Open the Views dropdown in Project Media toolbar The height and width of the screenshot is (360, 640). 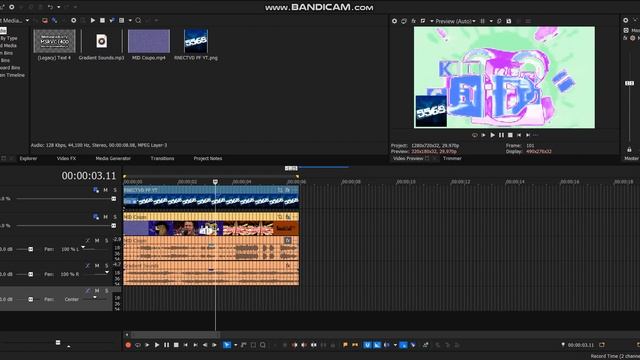[x=130, y=20]
